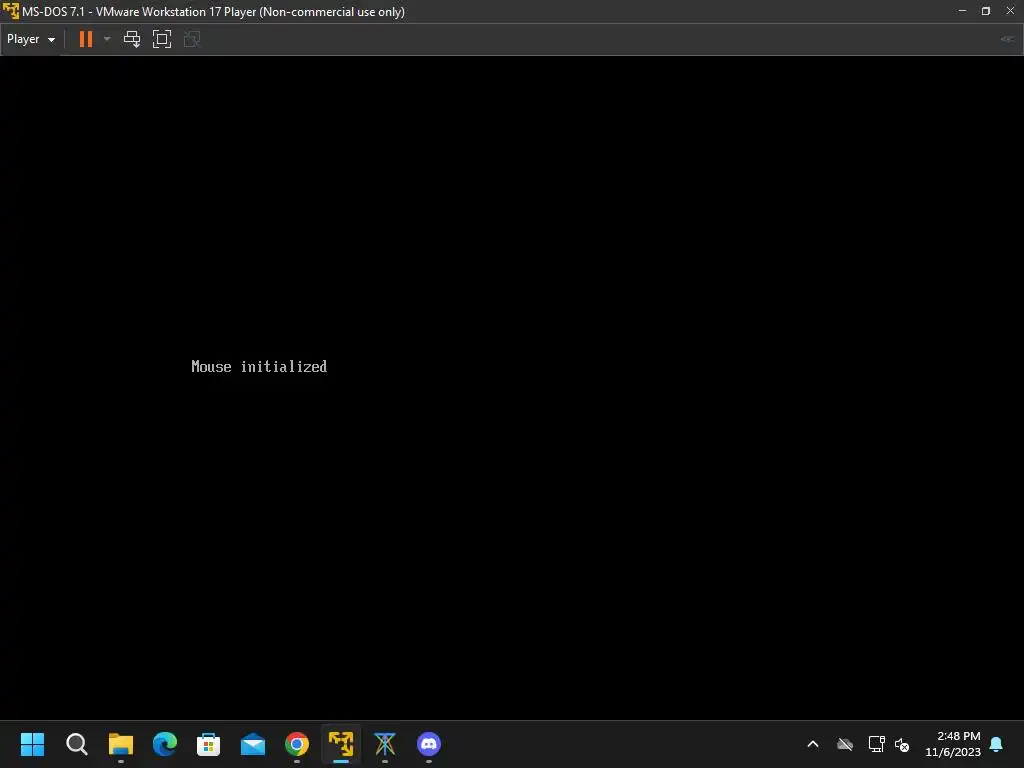1024x768 pixels.
Task: Open the notifications bell
Action: click(997, 744)
